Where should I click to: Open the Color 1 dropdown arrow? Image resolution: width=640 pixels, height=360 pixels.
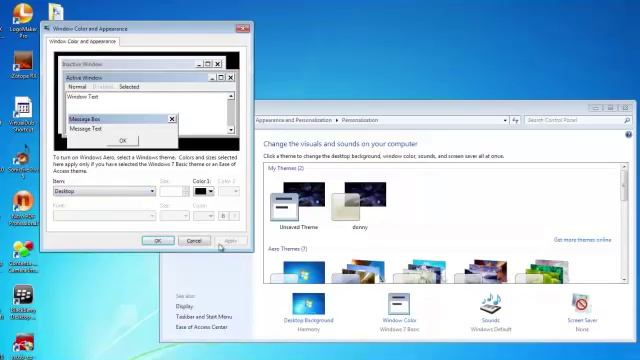211,191
